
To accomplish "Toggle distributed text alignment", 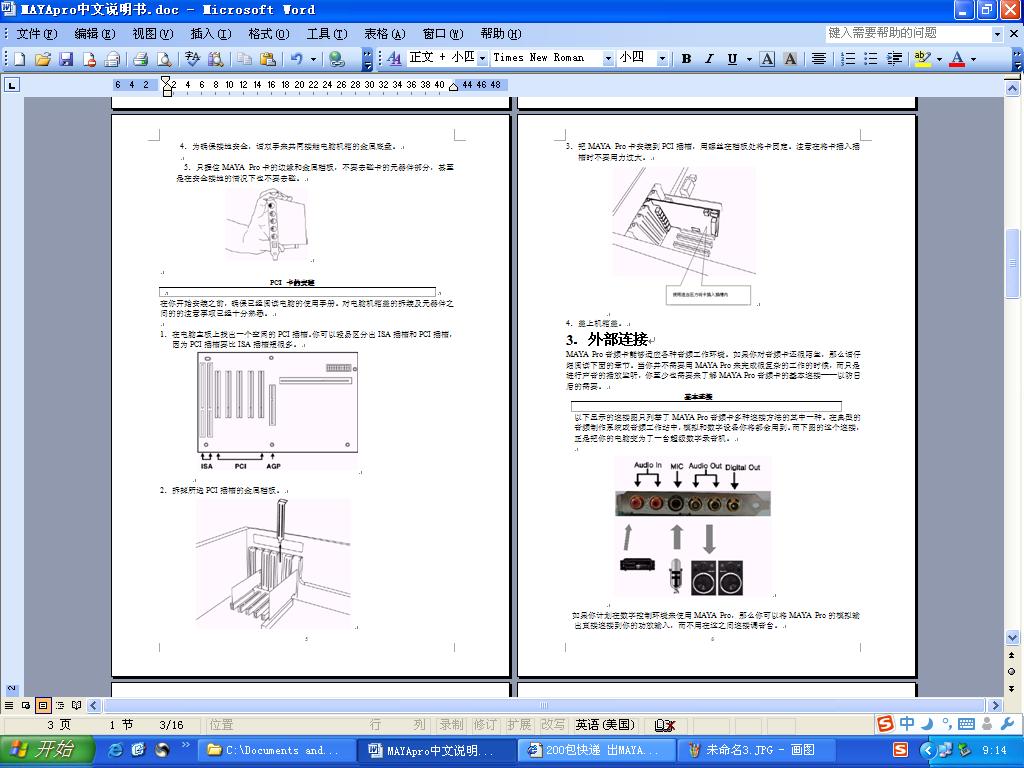I will click(819, 59).
